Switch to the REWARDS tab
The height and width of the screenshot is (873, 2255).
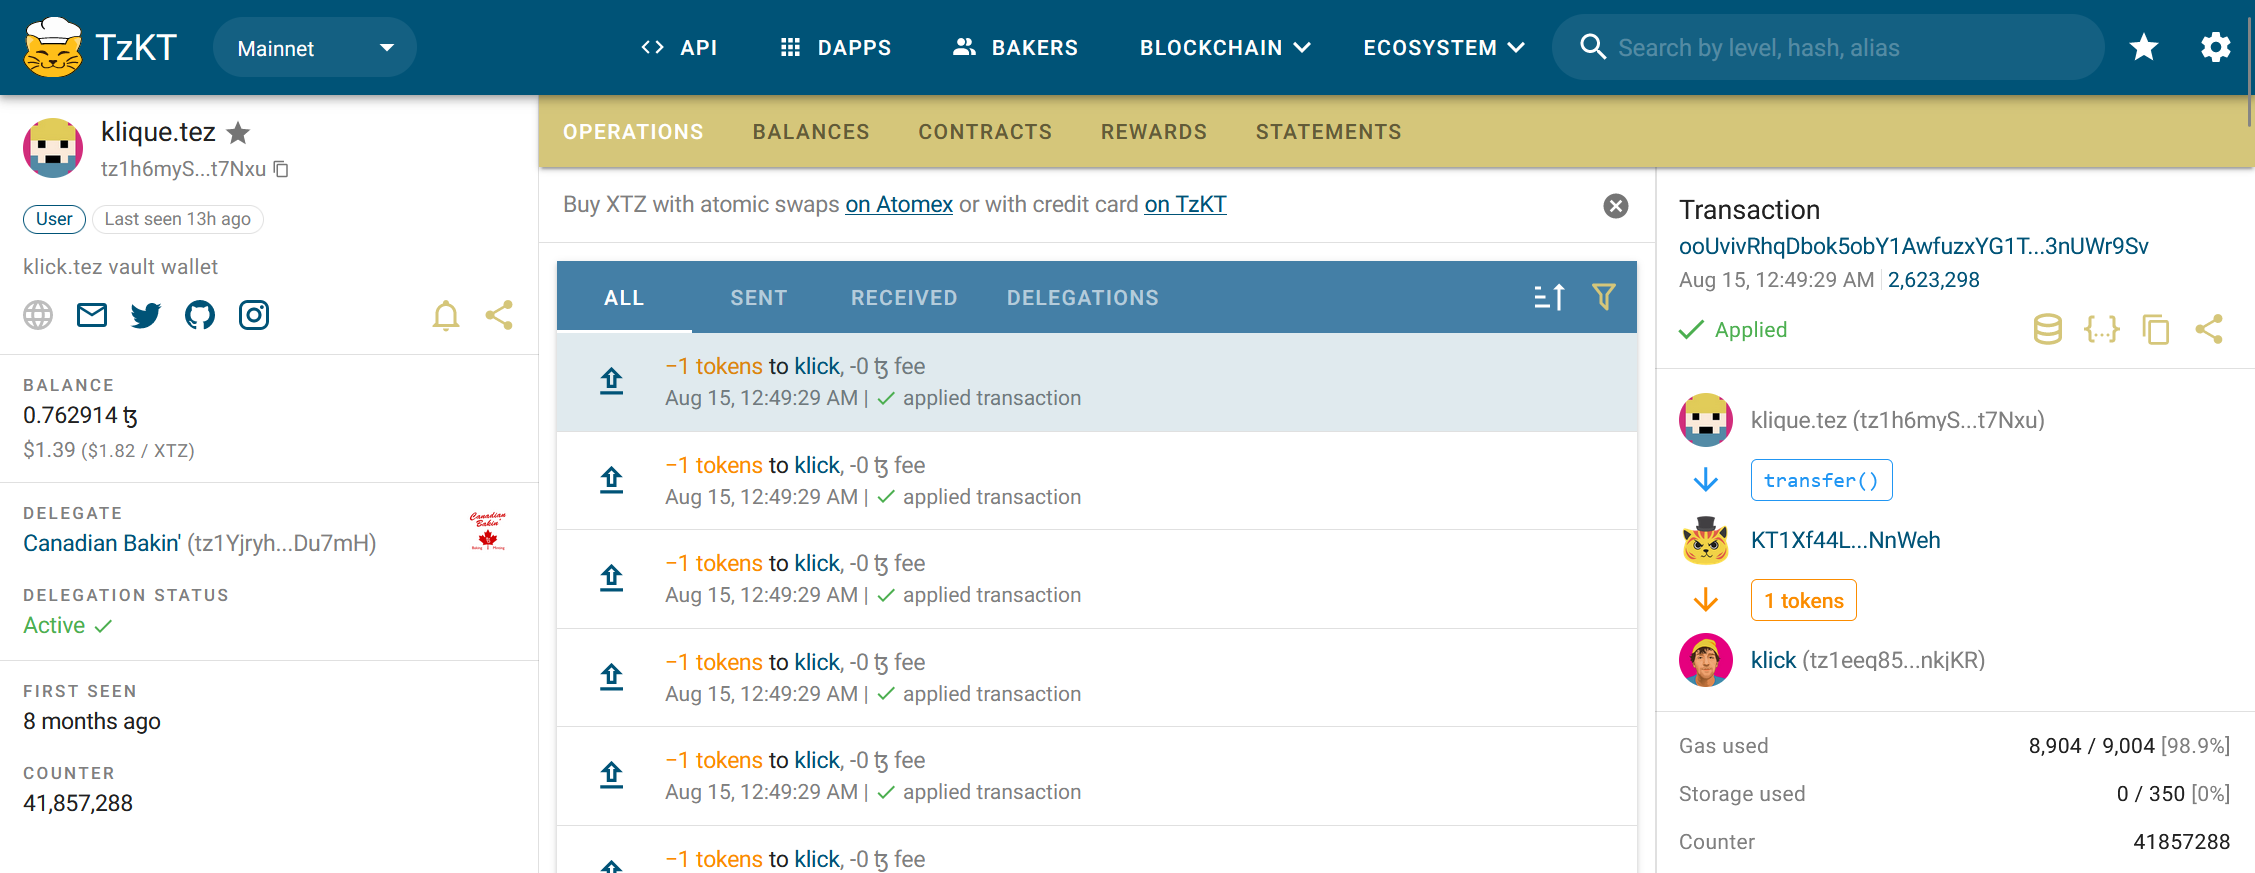pos(1154,132)
